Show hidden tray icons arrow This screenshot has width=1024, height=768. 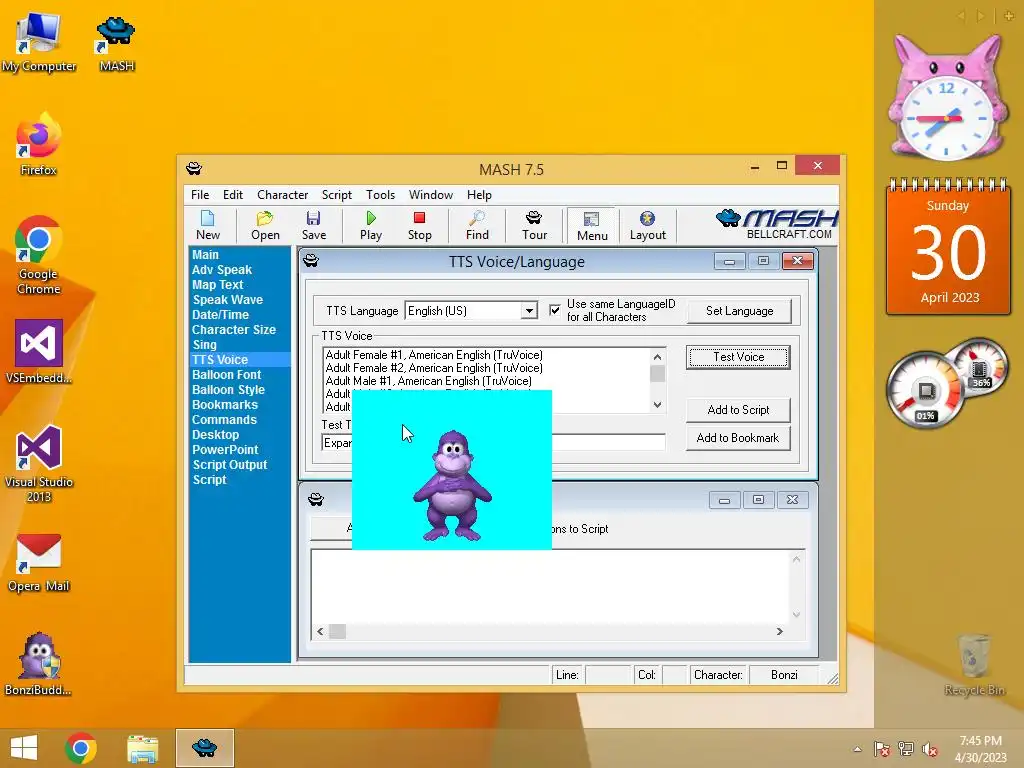(x=857, y=749)
